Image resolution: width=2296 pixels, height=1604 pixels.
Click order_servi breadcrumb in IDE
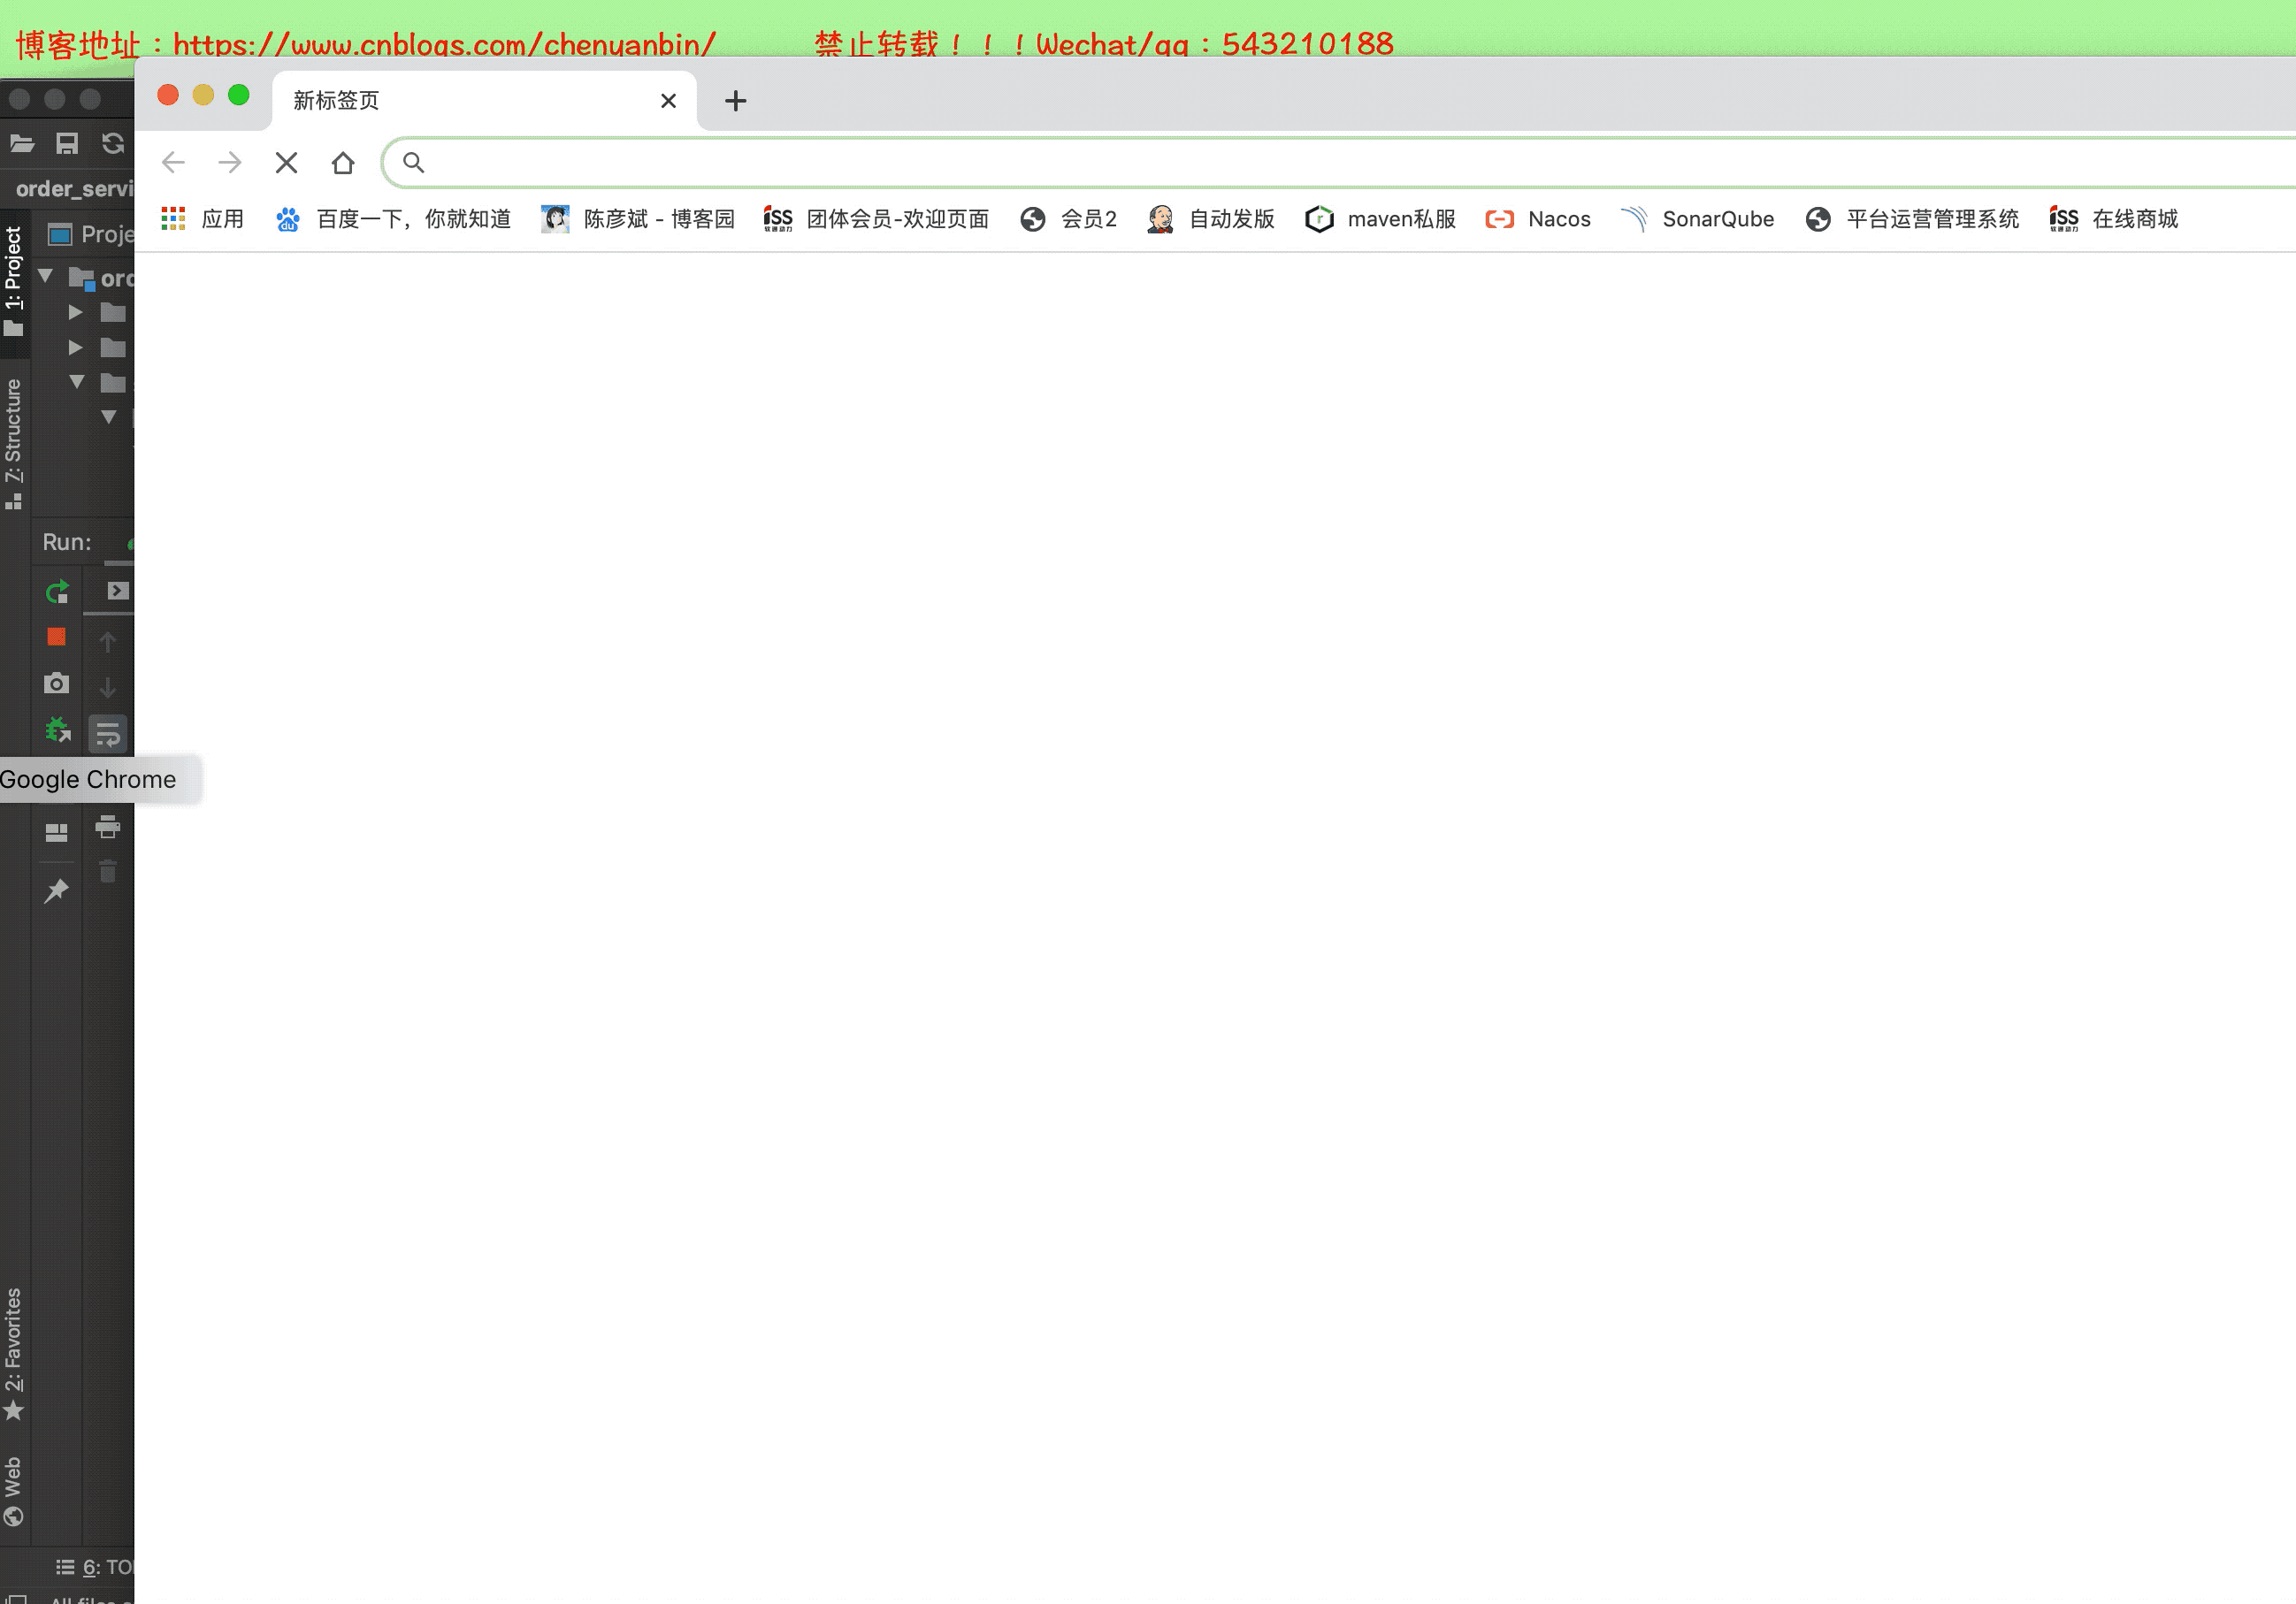(x=74, y=189)
